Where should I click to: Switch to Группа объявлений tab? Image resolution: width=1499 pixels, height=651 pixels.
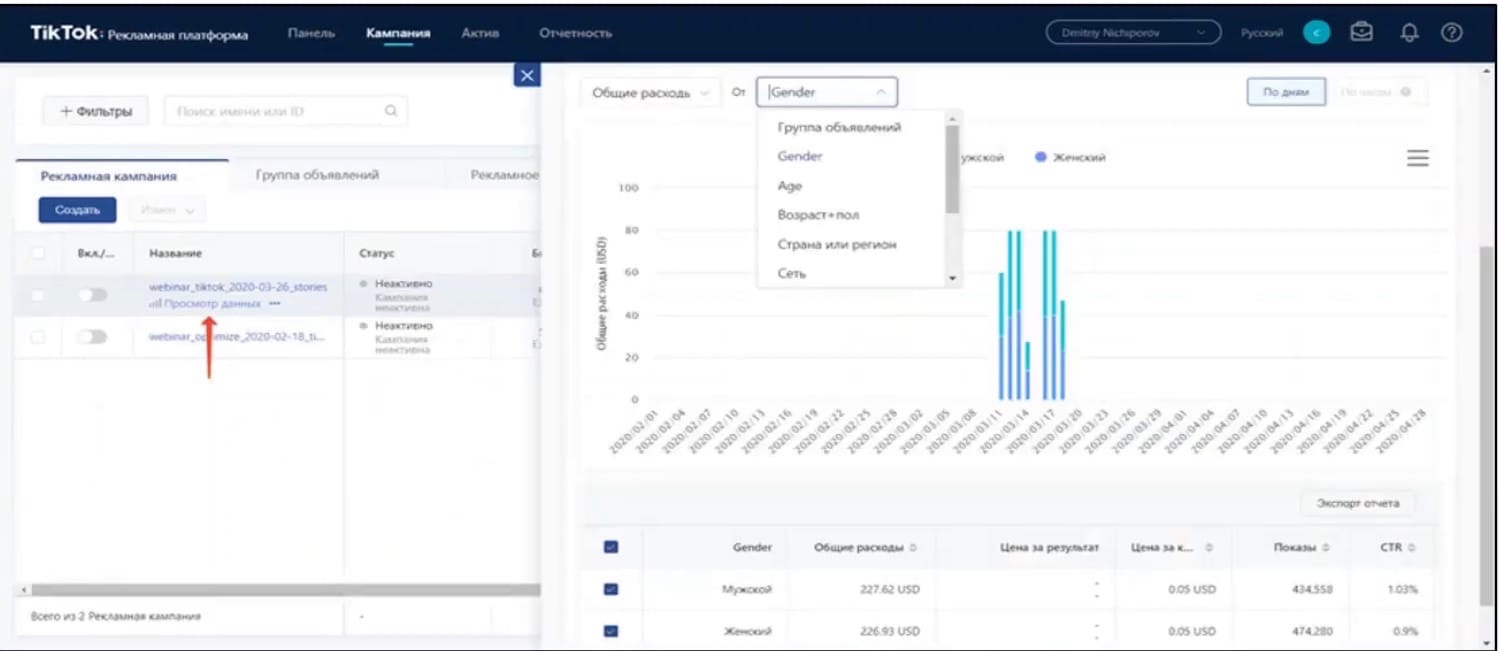pos(317,175)
